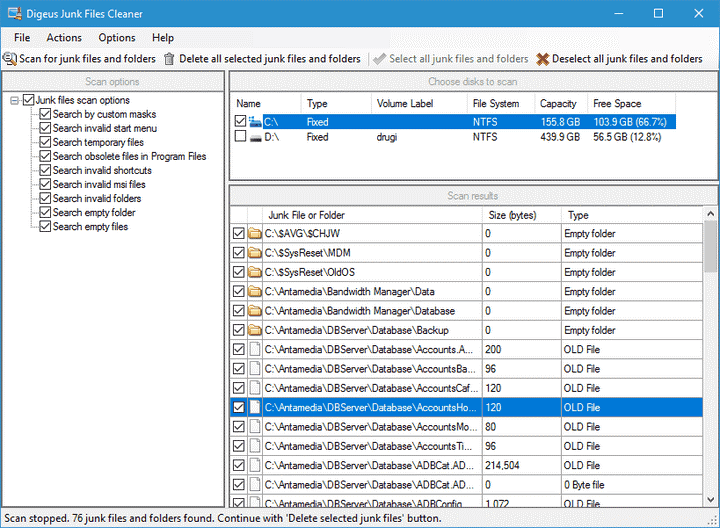720x528 pixels.
Task: Sort disks by Free Space column header
Action: point(617,104)
